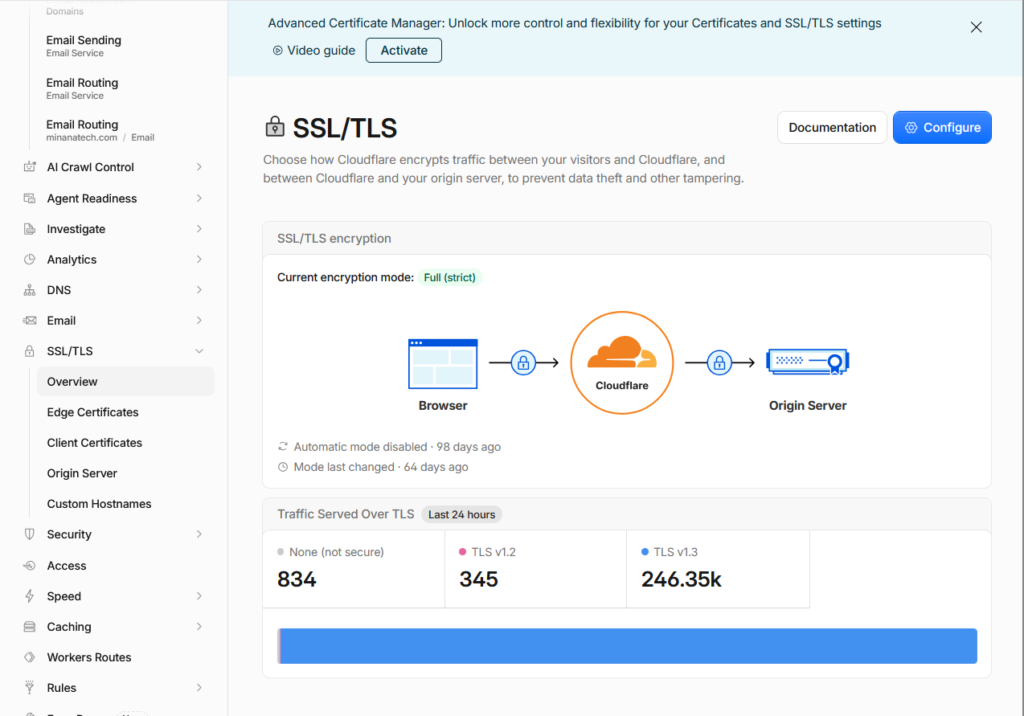
Task: Expand the Agent Readiness section
Action: [199, 198]
